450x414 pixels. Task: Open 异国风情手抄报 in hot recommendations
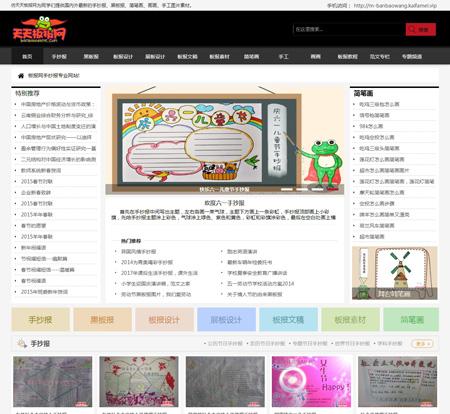138,252
